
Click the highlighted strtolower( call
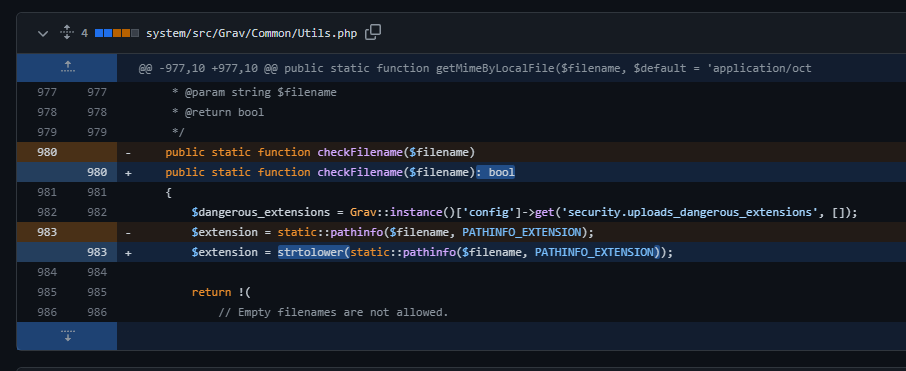[314, 252]
